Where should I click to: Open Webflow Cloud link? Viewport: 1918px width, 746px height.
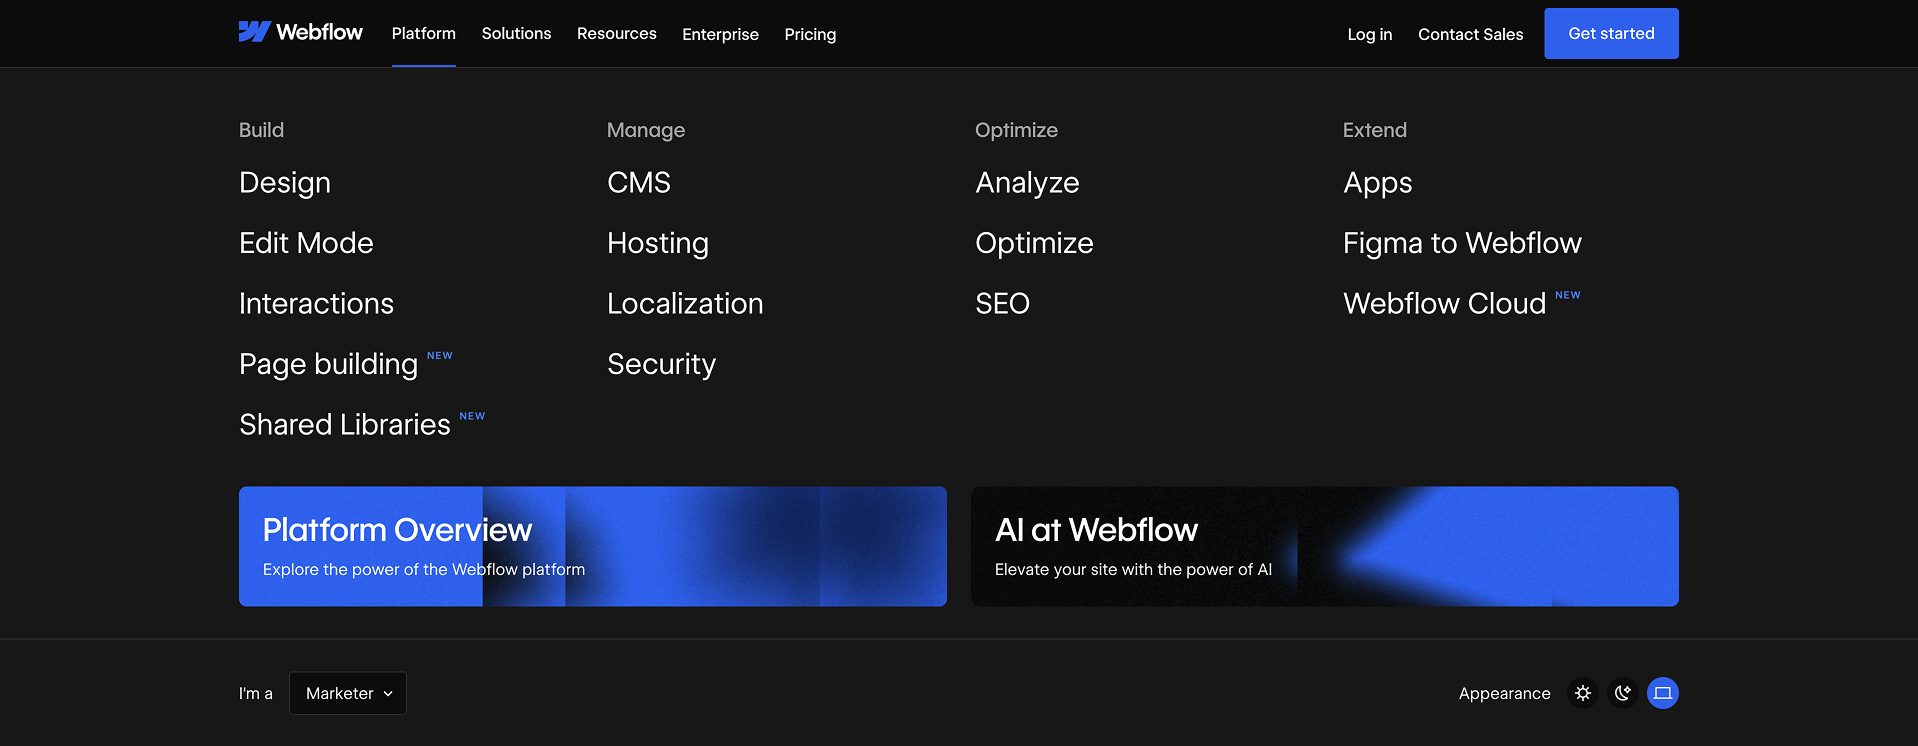1444,304
